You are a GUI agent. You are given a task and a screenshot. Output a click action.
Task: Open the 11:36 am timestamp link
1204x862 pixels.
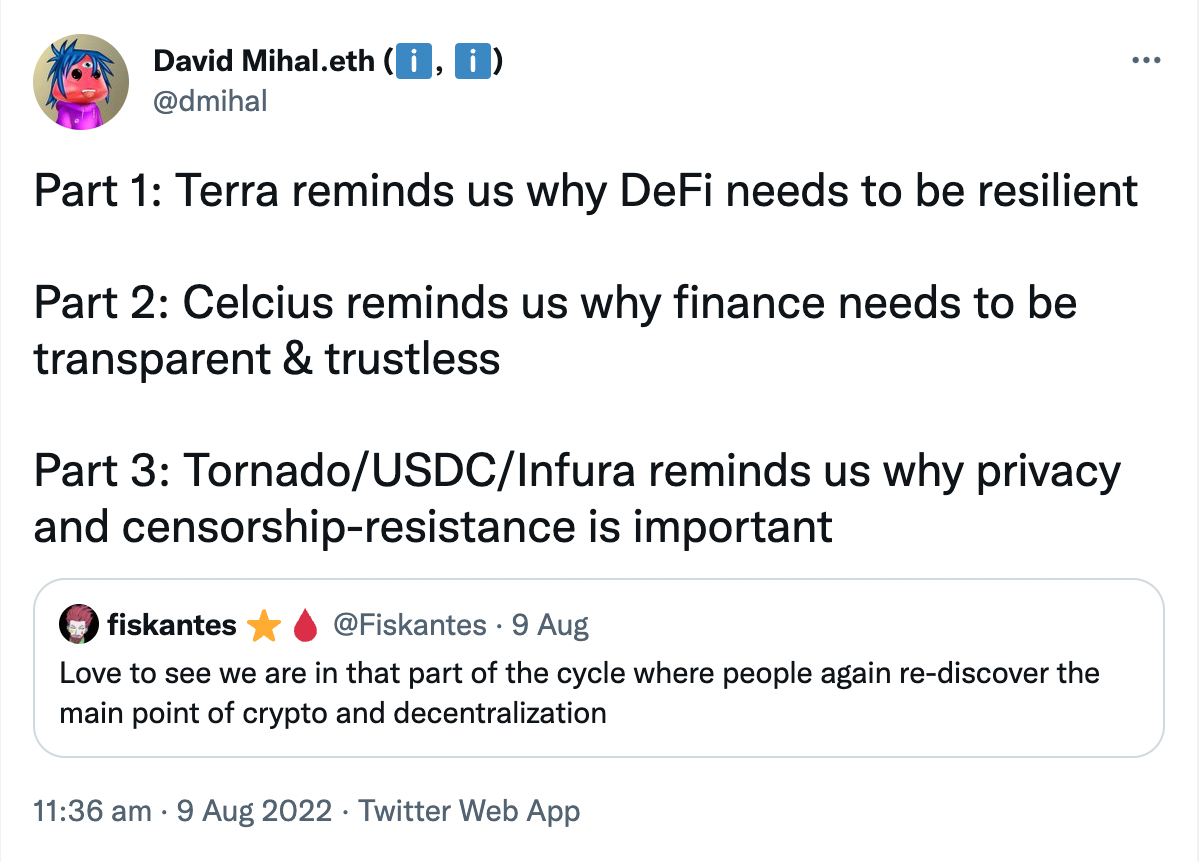[93, 811]
